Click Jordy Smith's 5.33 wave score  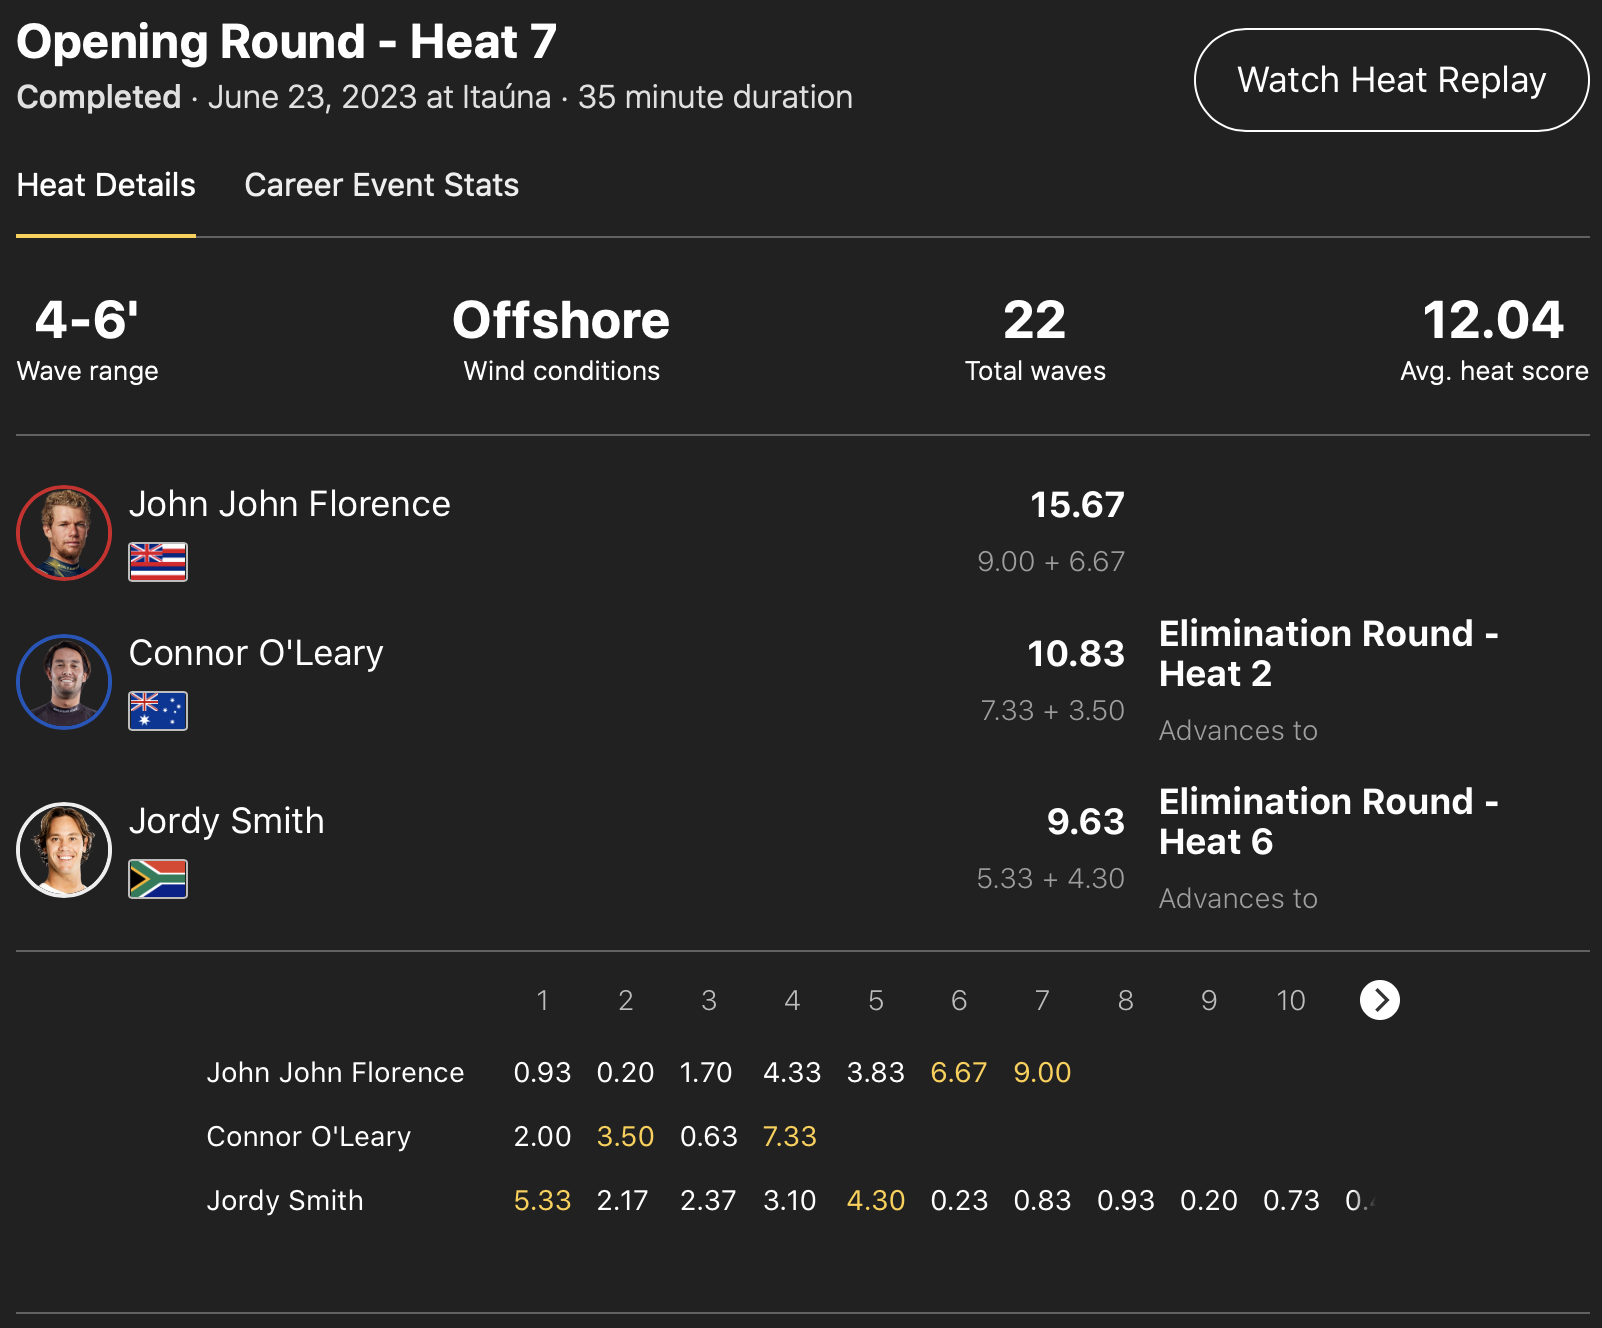pyautogui.click(x=542, y=1200)
